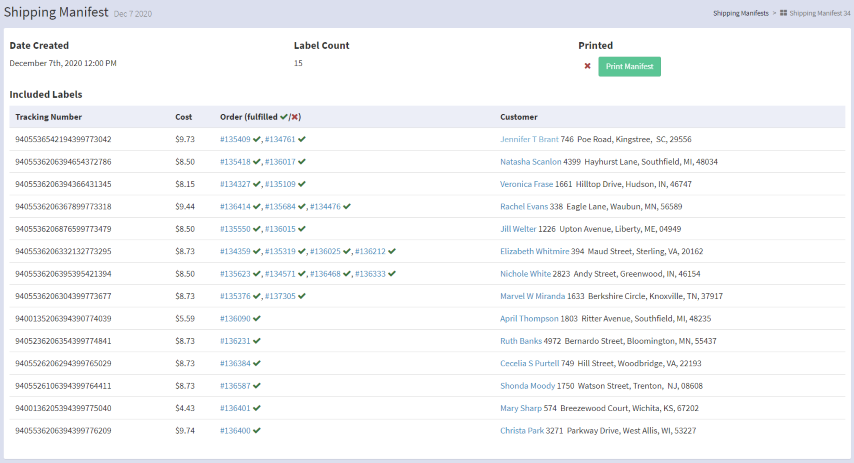This screenshot has width=854, height=463.
Task: View customer Rachel Evans
Action: [x=524, y=206]
